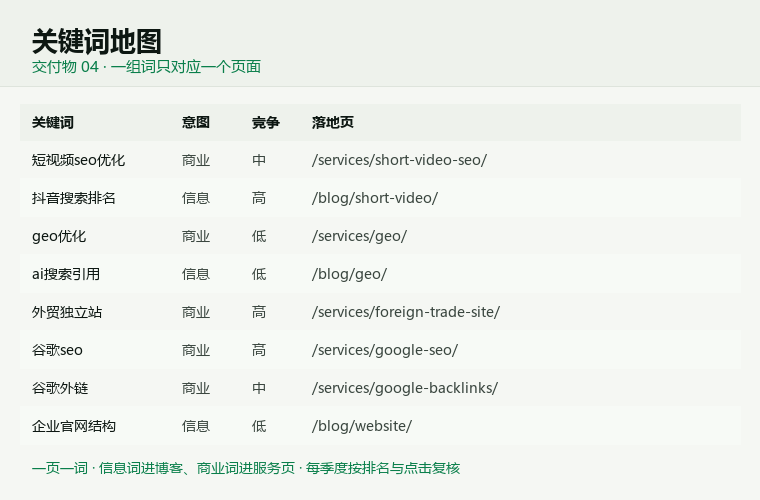This screenshot has width=760, height=500.
Task: Click the 意图 value in 短视频seo优化 row
Action: pos(196,160)
